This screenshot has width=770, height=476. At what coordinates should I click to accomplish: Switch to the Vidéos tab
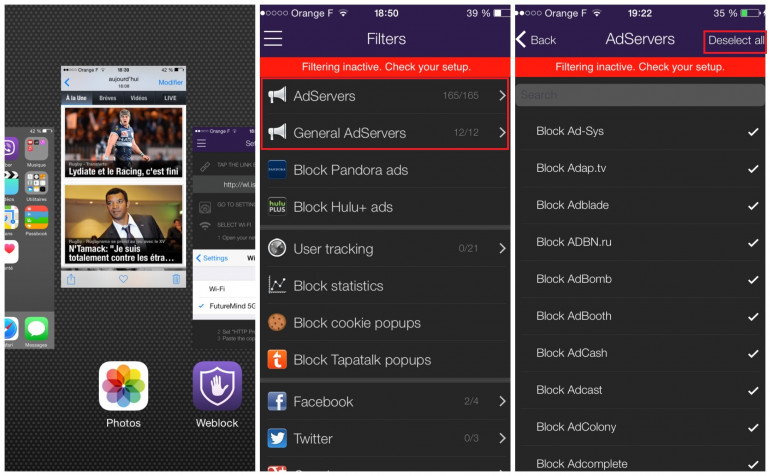tap(139, 99)
